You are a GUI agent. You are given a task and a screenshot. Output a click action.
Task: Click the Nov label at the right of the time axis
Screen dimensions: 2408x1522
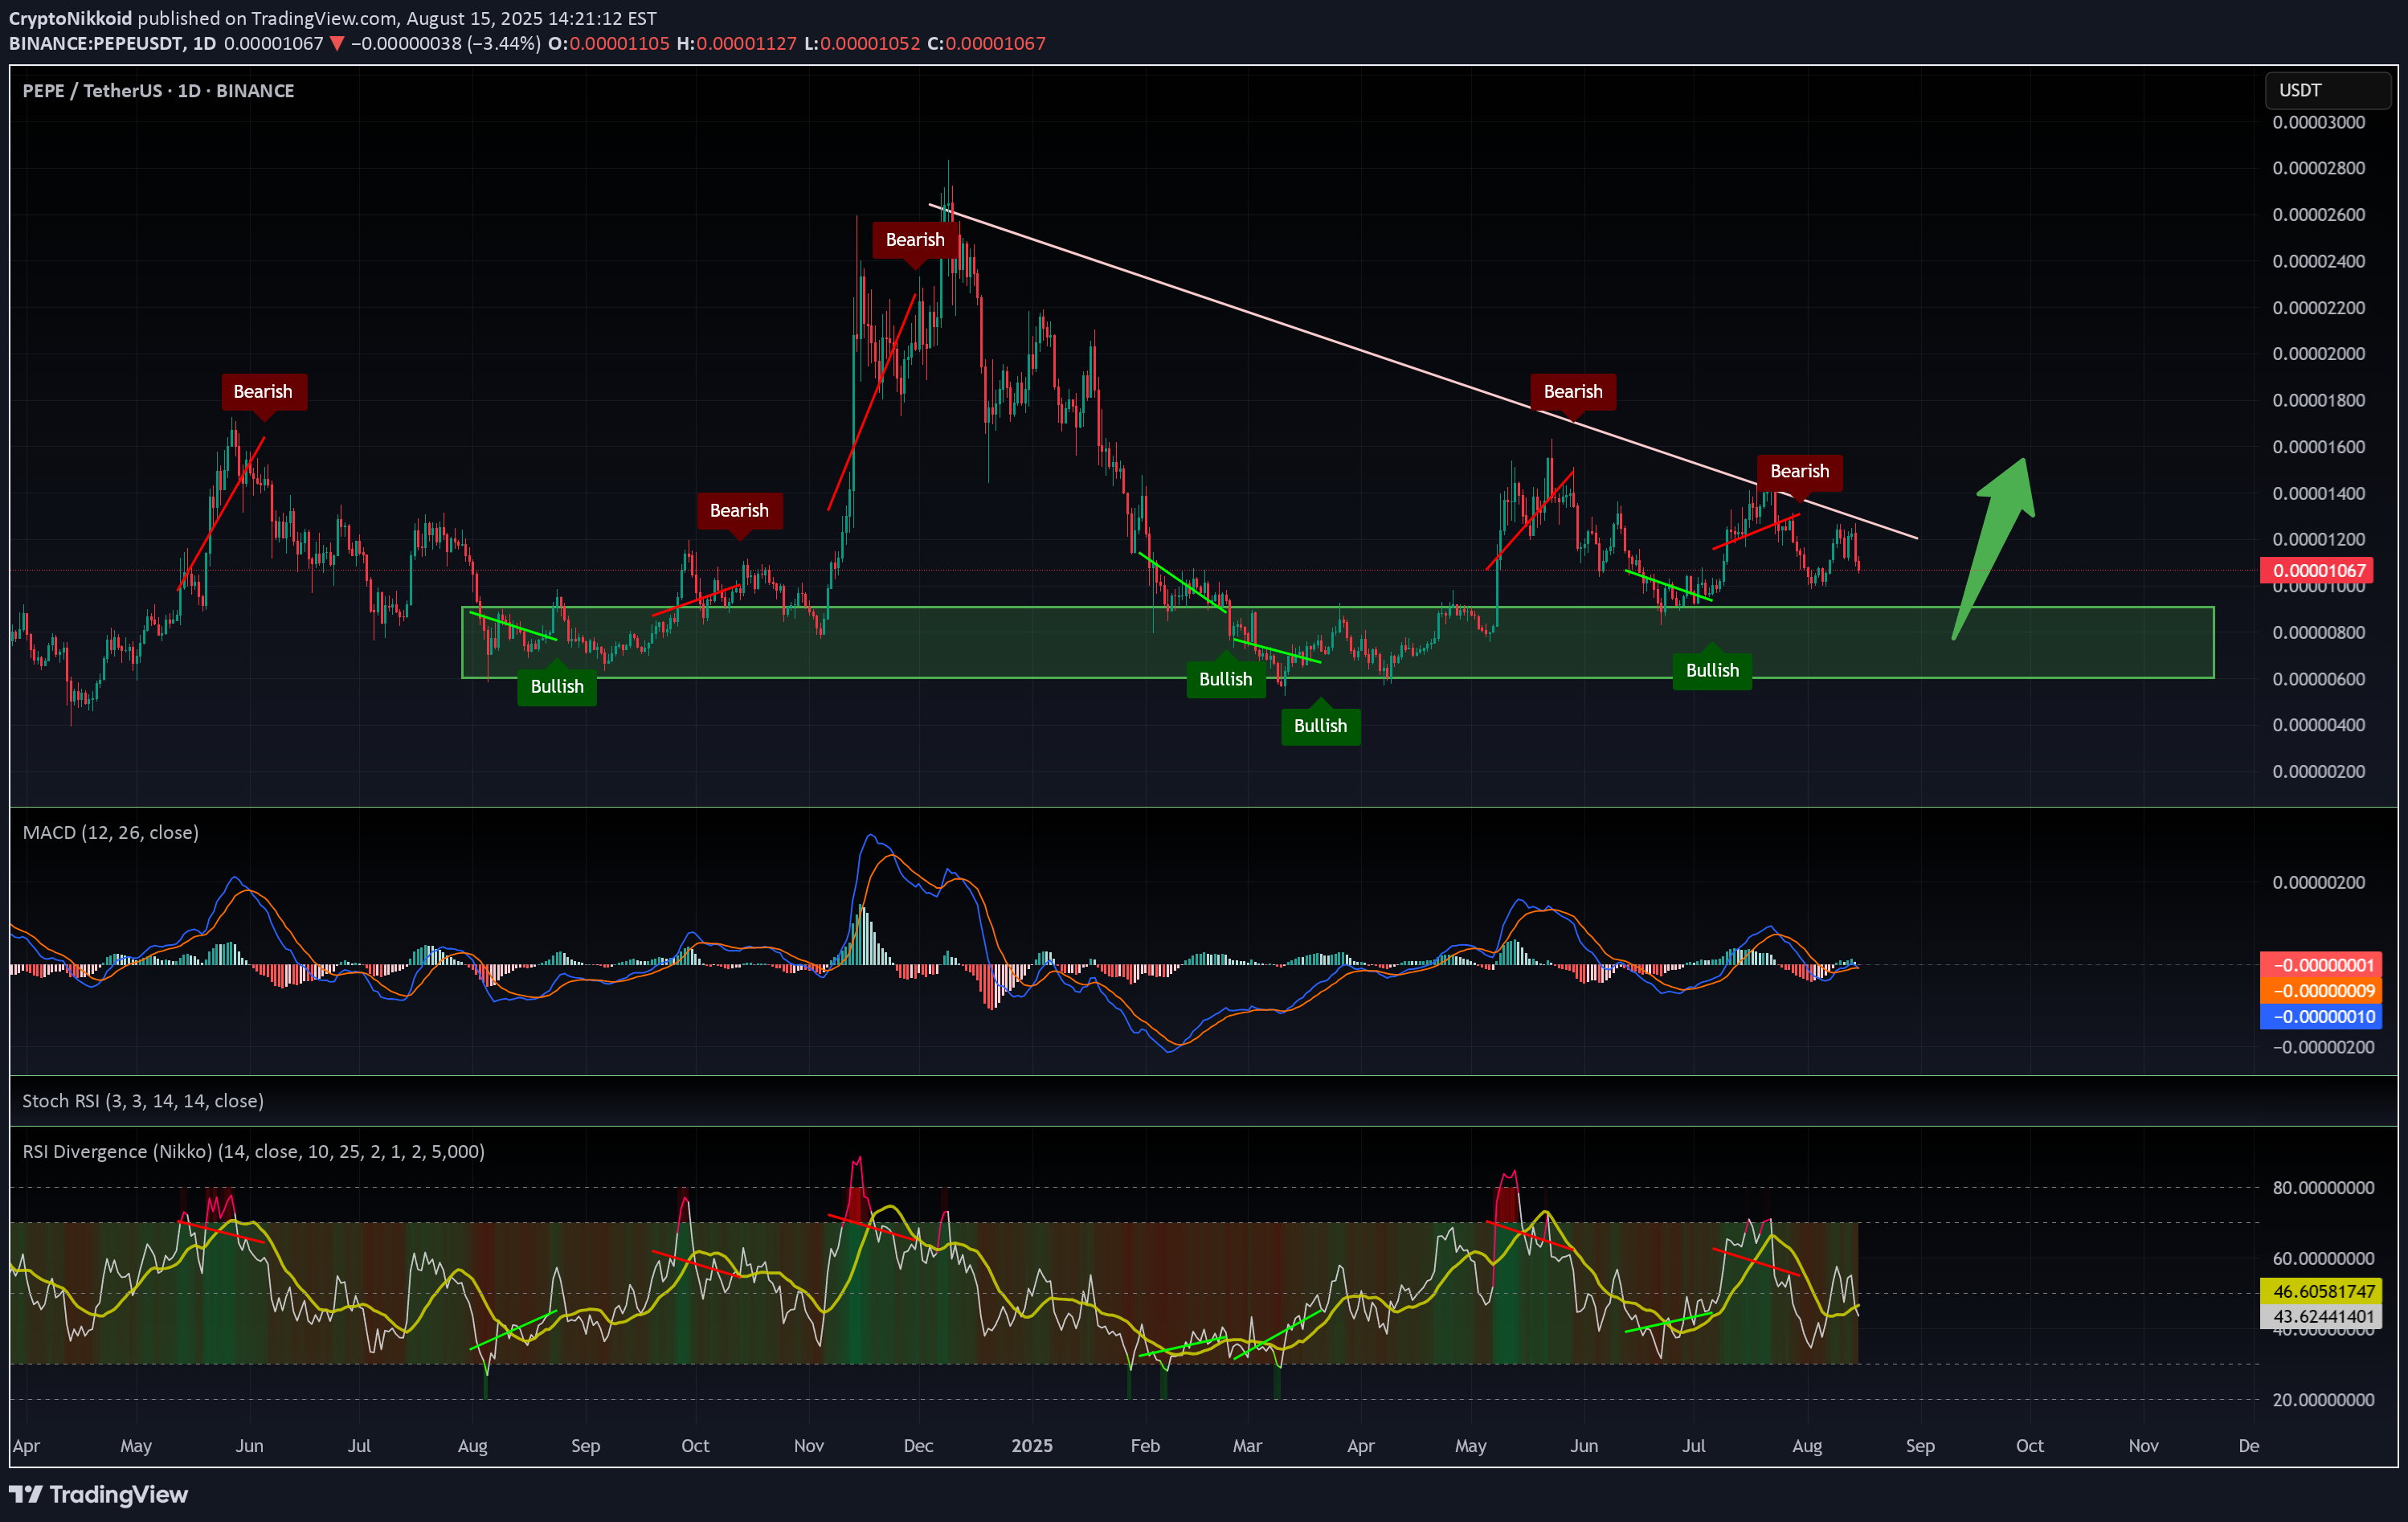point(2143,1445)
